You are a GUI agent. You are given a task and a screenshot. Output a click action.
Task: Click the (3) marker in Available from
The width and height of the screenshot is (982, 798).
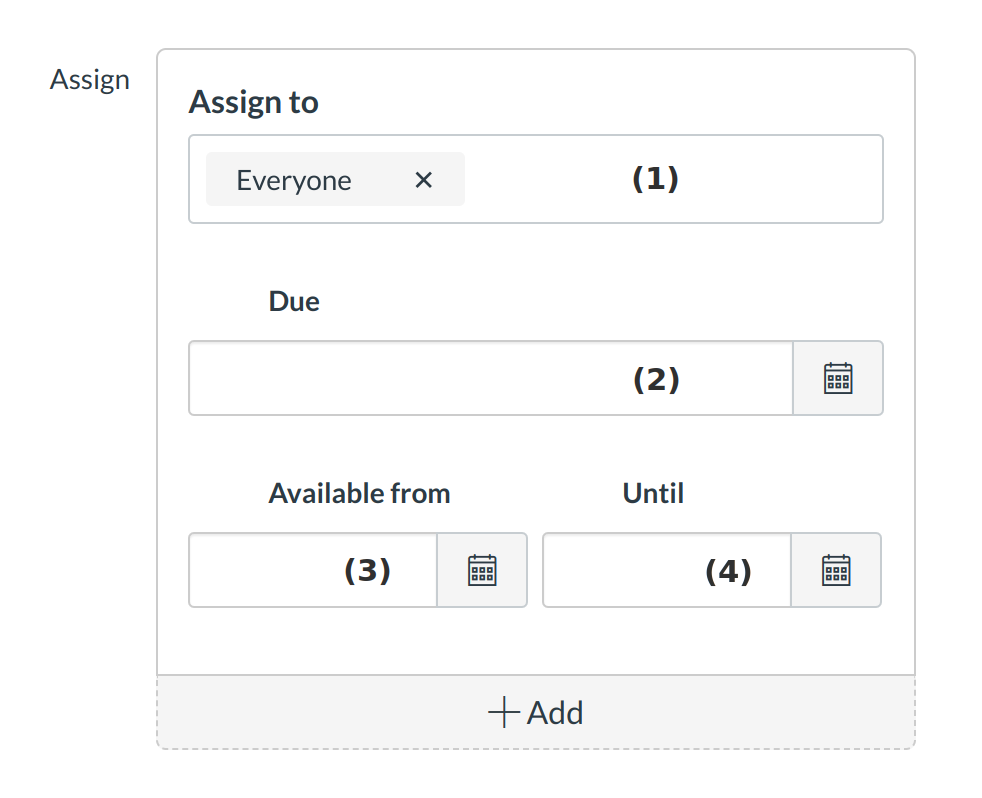367,570
